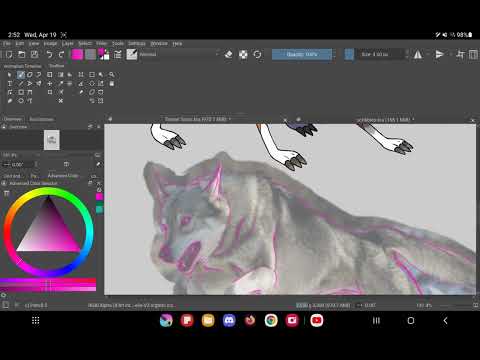Open Chrome from the Android taskbar

point(271,321)
